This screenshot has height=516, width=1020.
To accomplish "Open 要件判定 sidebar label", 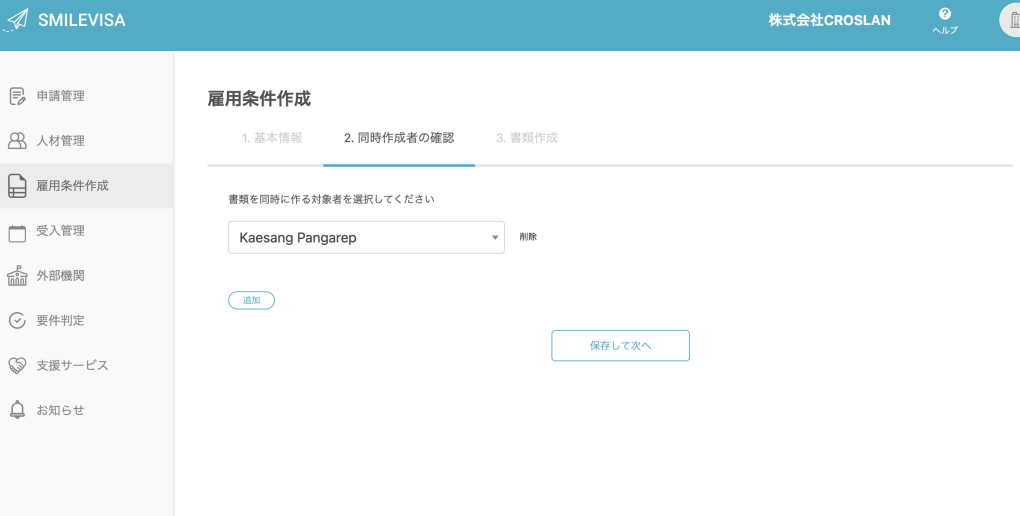I will (x=60, y=320).
